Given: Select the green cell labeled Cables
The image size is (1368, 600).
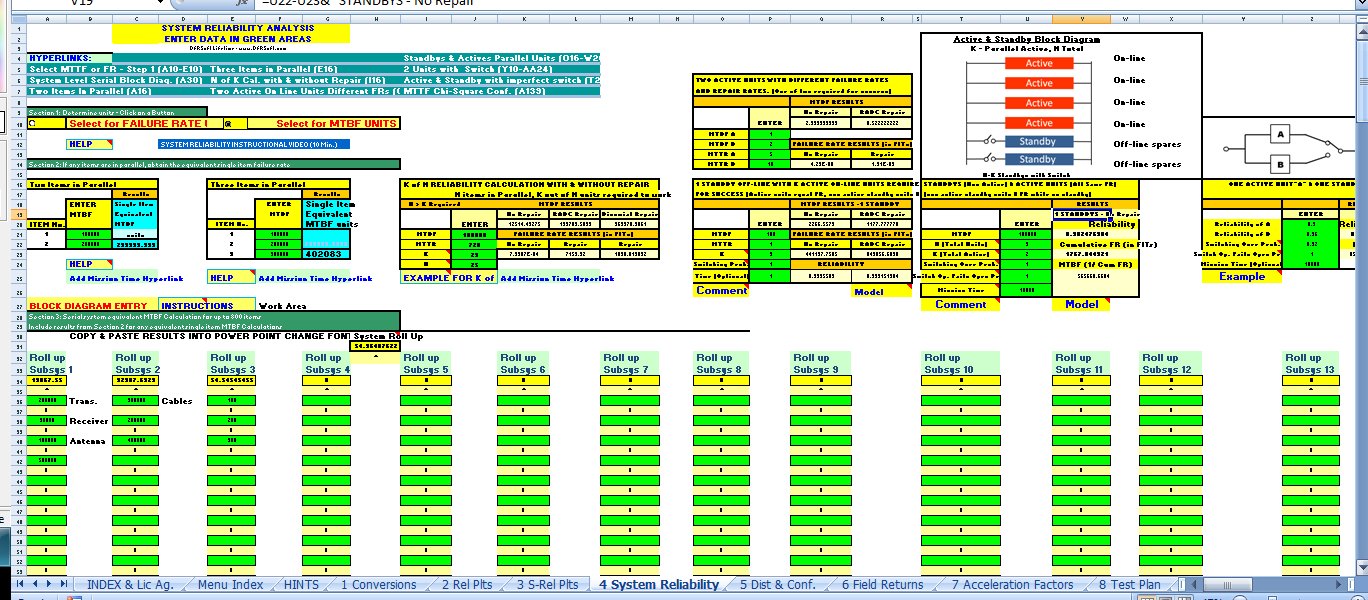Looking at the screenshot, I should click(x=134, y=400).
